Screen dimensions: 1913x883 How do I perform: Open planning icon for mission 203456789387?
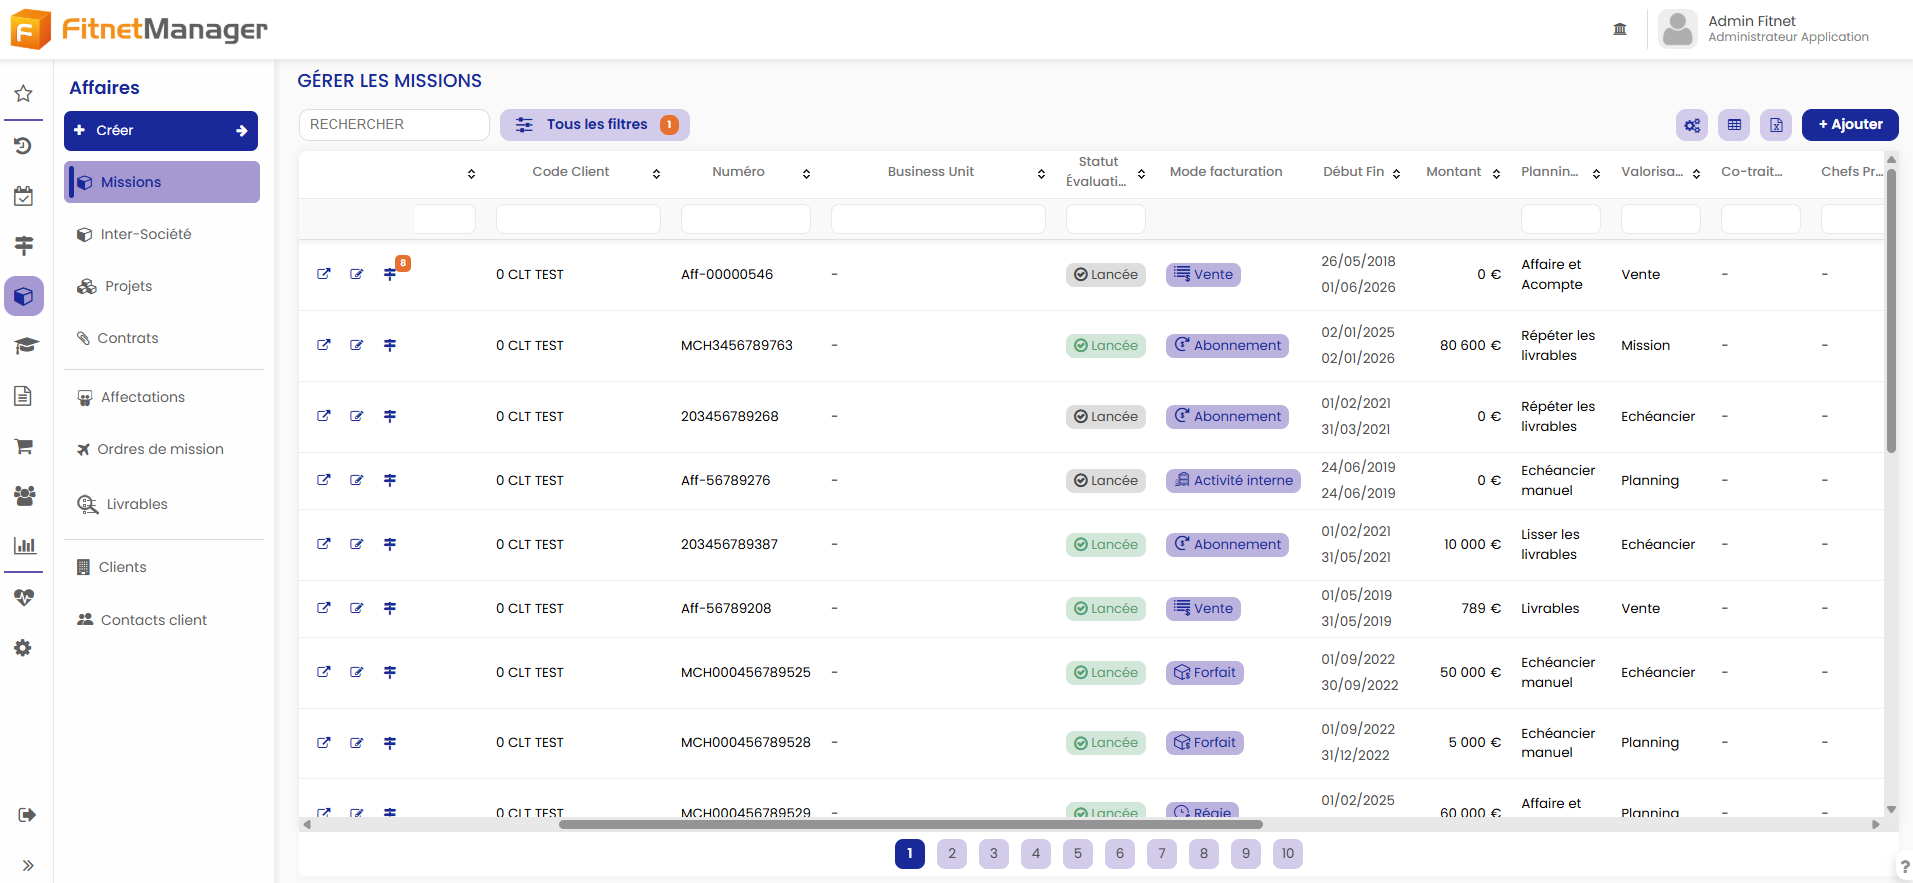pos(390,544)
